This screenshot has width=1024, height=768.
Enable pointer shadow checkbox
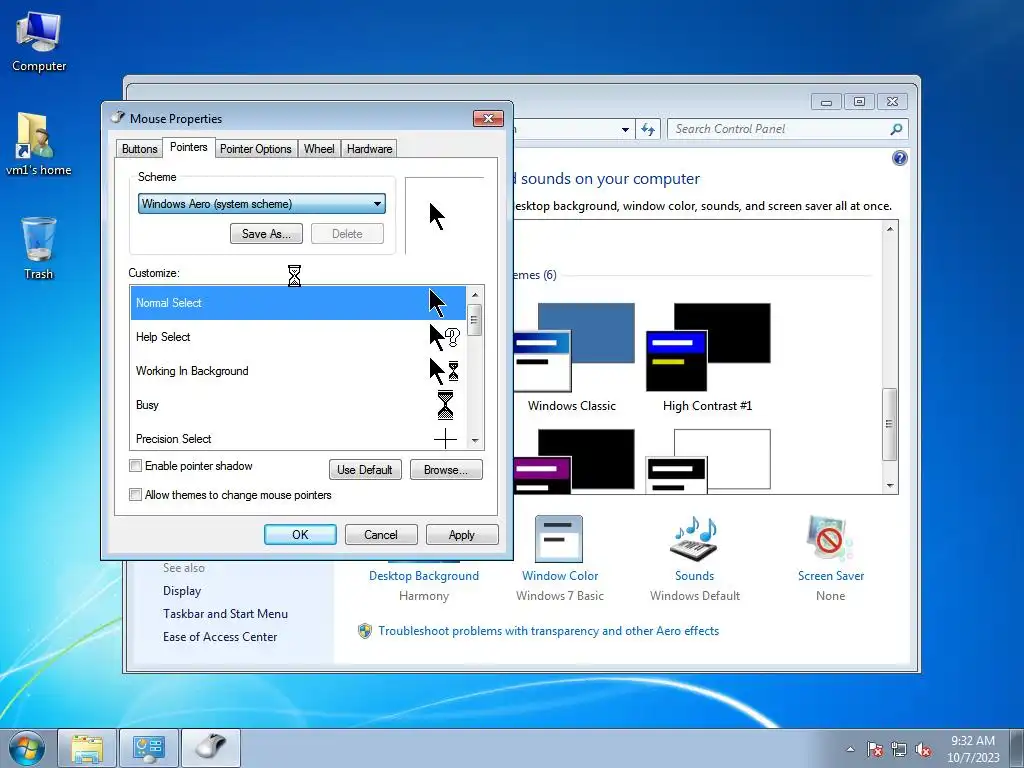pyautogui.click(x=135, y=466)
